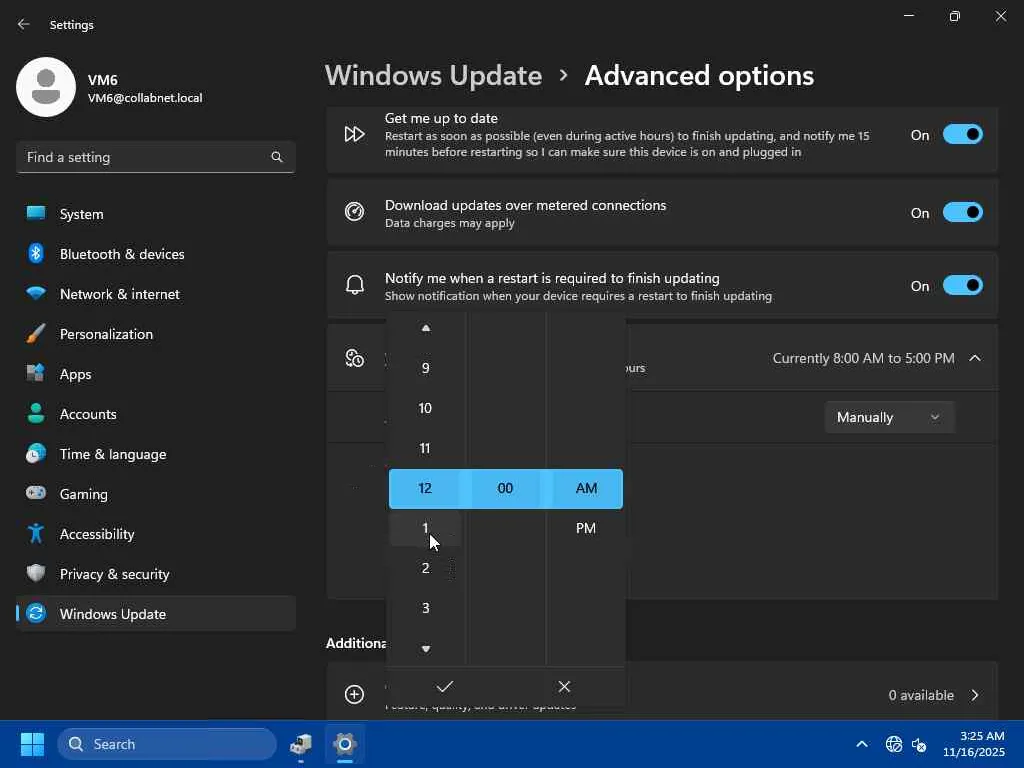This screenshot has width=1024, height=768.
Task: Toggle Notify me when restart is required
Action: tap(963, 285)
